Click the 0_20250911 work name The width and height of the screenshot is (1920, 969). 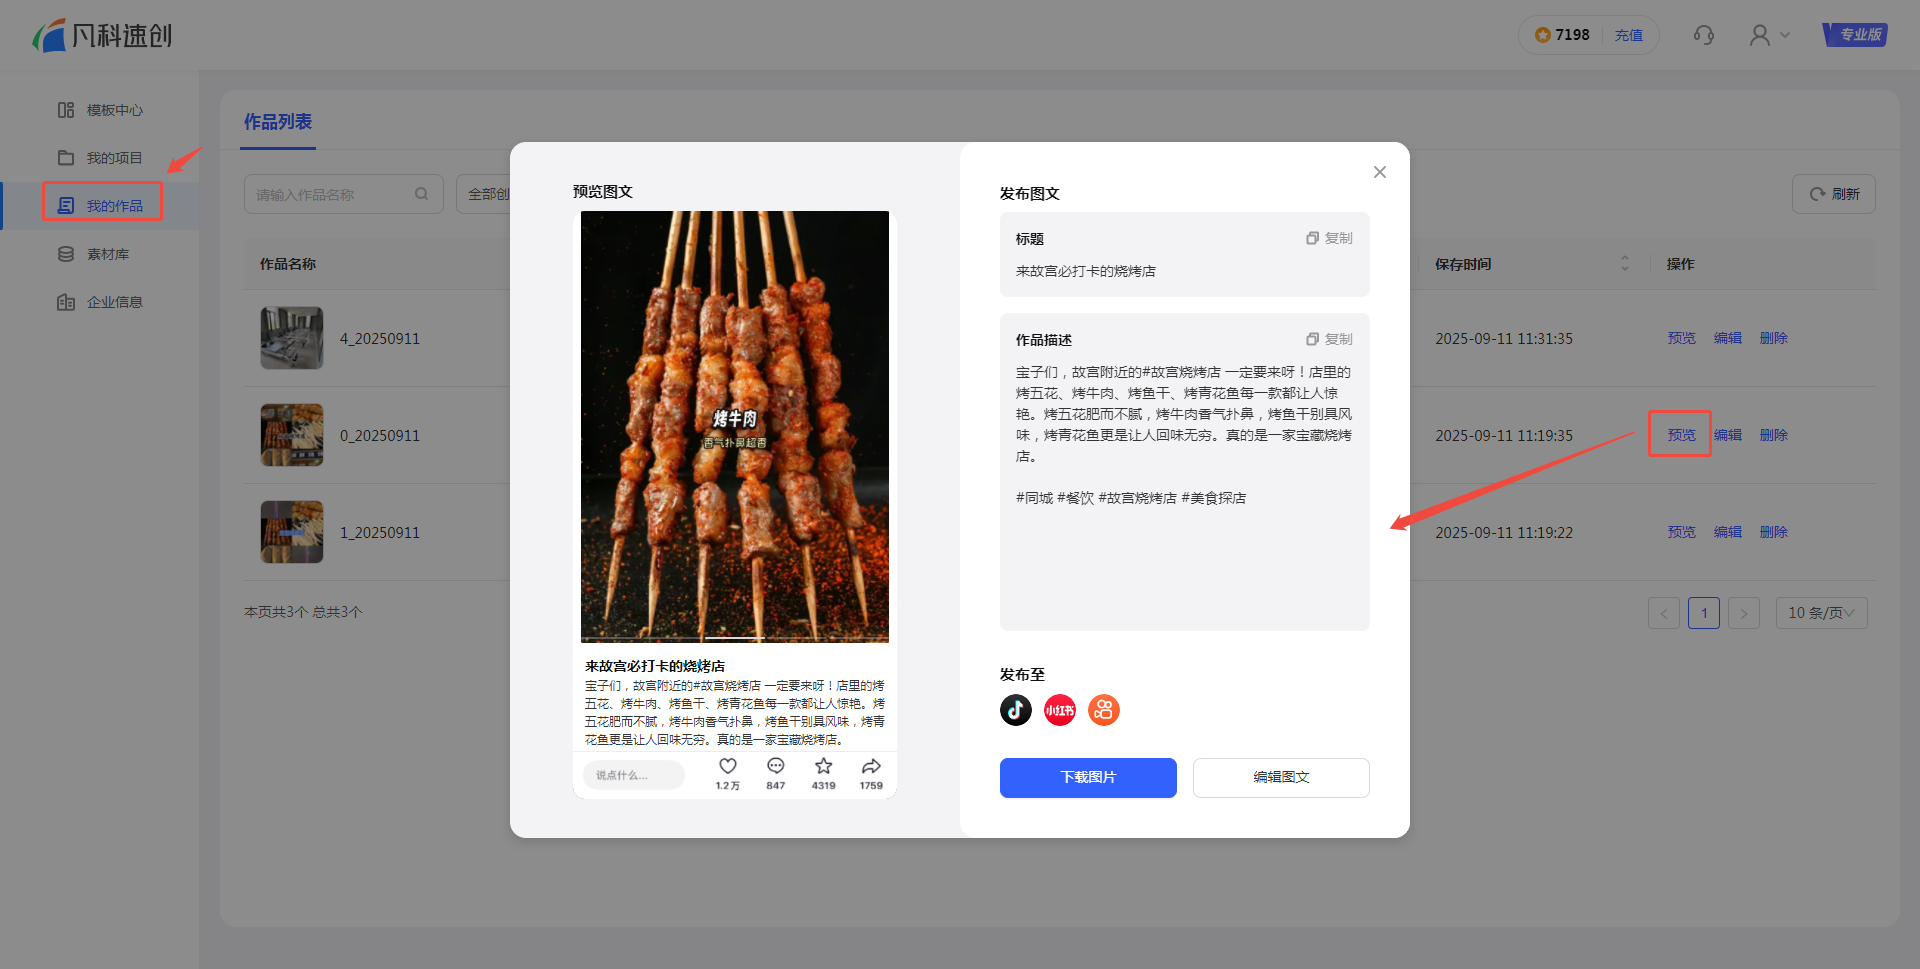pos(380,436)
